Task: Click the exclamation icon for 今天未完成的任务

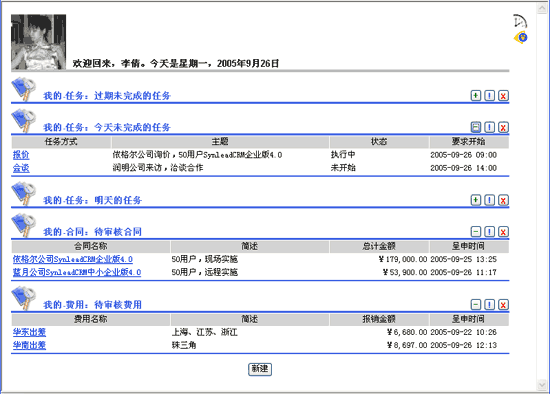Action: pyautogui.click(x=489, y=127)
